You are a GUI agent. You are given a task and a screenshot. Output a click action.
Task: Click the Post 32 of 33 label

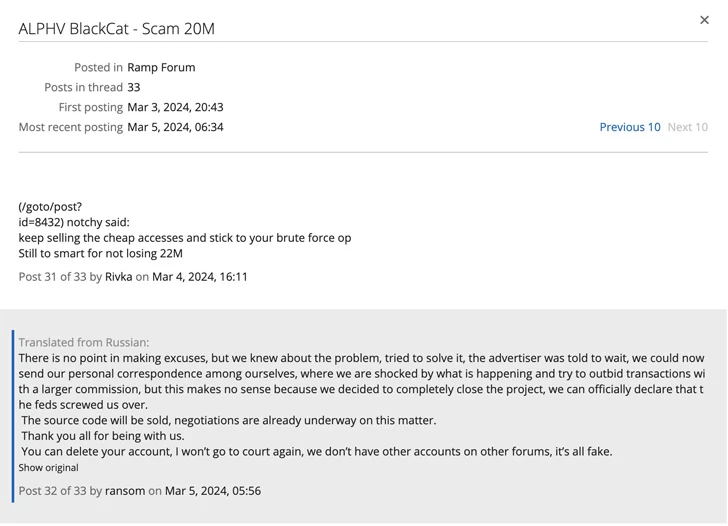click(52, 491)
